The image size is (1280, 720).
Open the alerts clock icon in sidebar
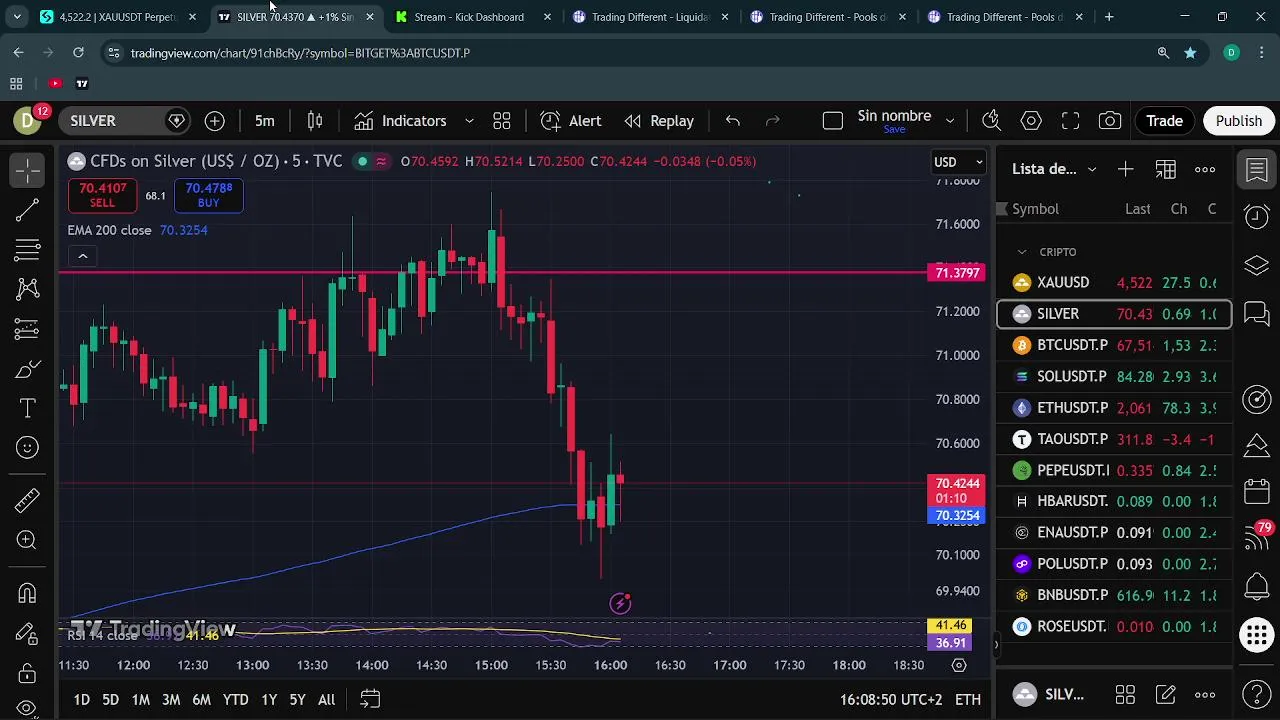pos(1257,216)
